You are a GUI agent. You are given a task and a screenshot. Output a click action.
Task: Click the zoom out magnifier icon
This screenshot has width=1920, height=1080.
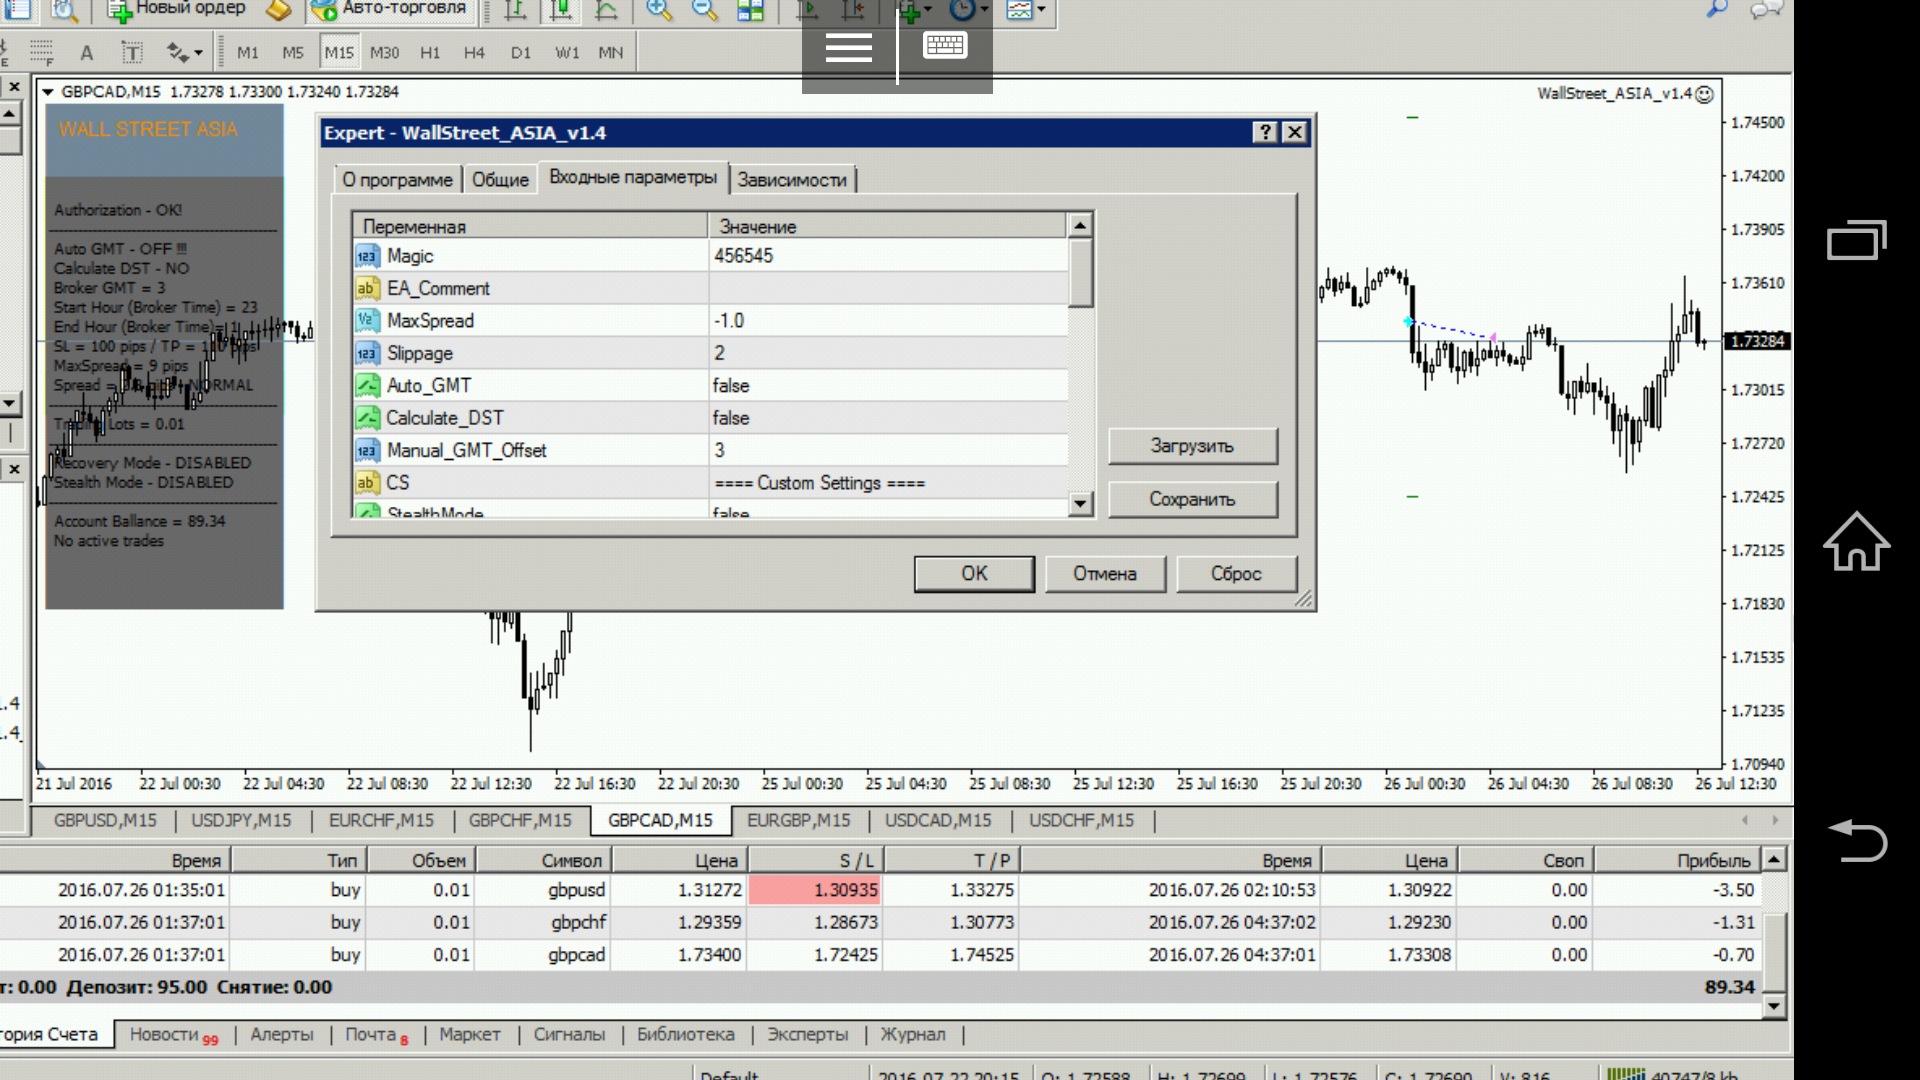pyautogui.click(x=704, y=10)
